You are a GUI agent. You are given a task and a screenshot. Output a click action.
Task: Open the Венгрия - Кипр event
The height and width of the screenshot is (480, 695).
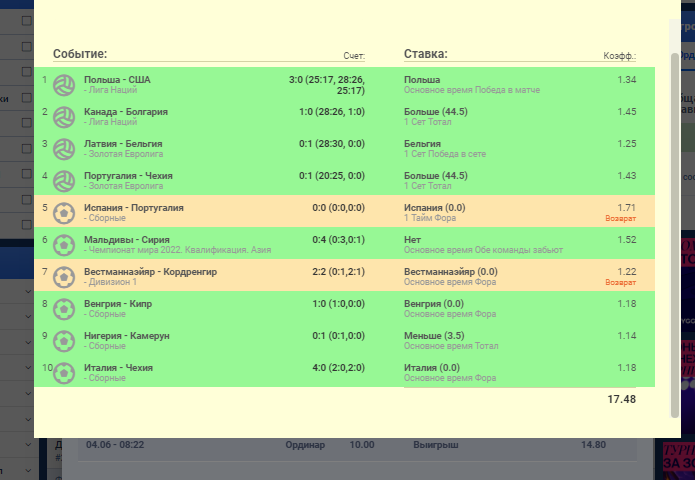118,304
